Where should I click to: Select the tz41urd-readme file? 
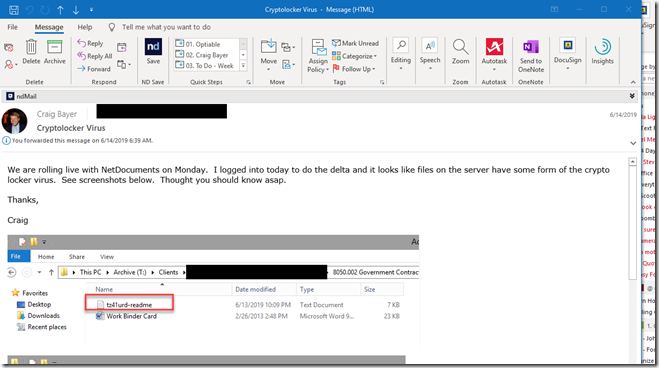click(x=129, y=305)
